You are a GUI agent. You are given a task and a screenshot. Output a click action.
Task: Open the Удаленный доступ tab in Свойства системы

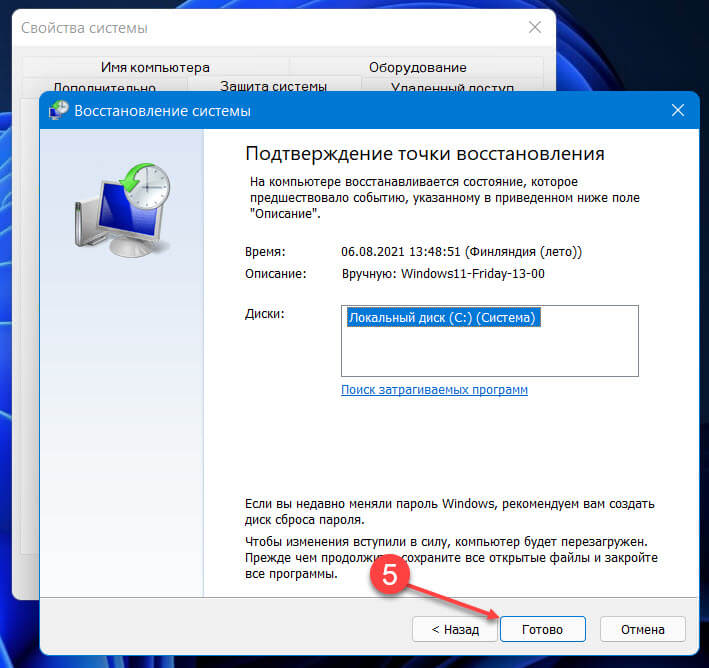click(452, 85)
